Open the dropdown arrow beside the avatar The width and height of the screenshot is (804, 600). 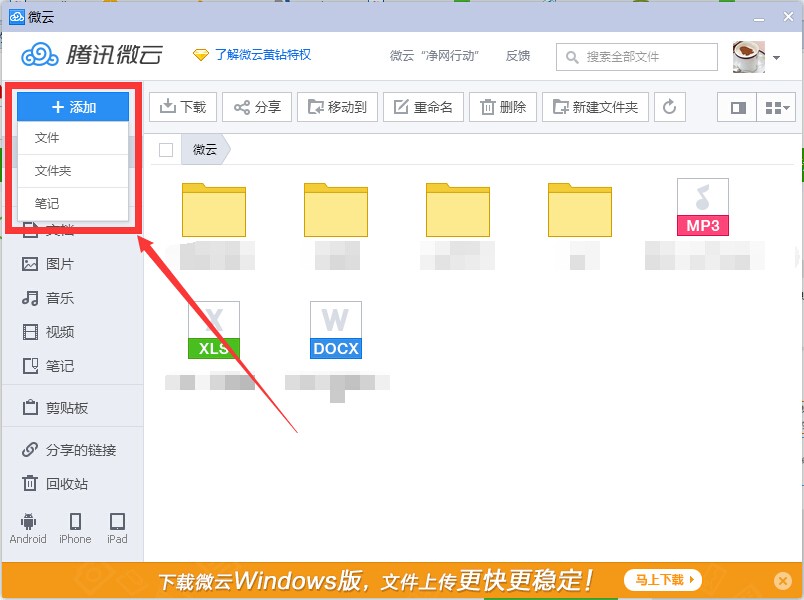click(777, 57)
